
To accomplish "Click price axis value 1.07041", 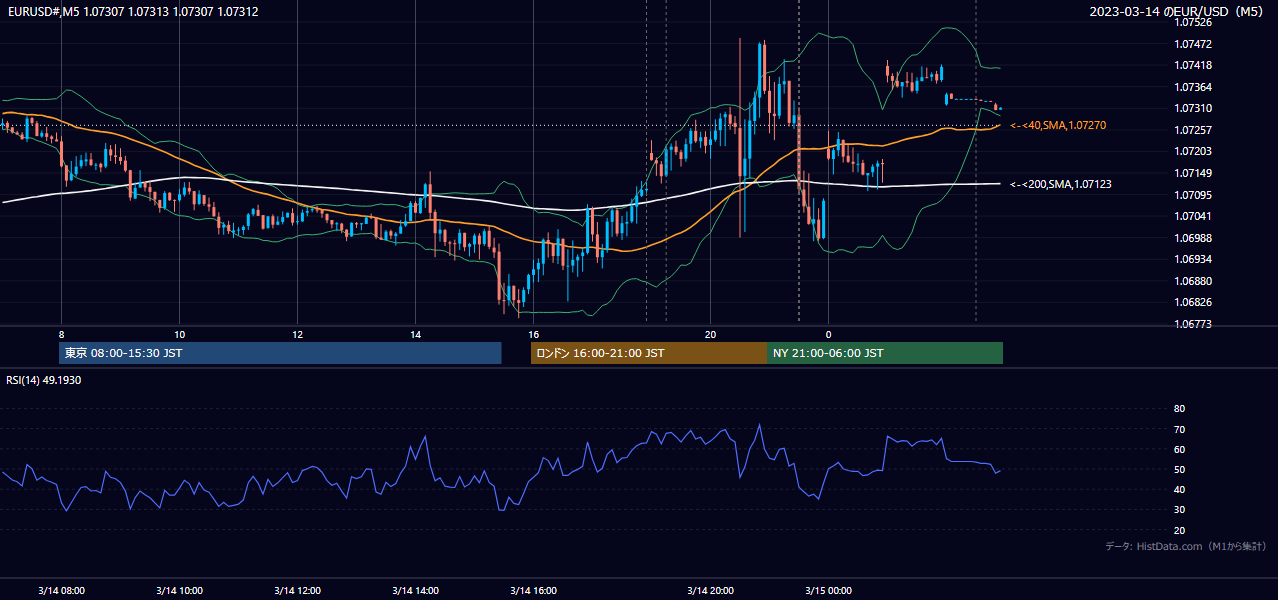I will click(1192, 216).
